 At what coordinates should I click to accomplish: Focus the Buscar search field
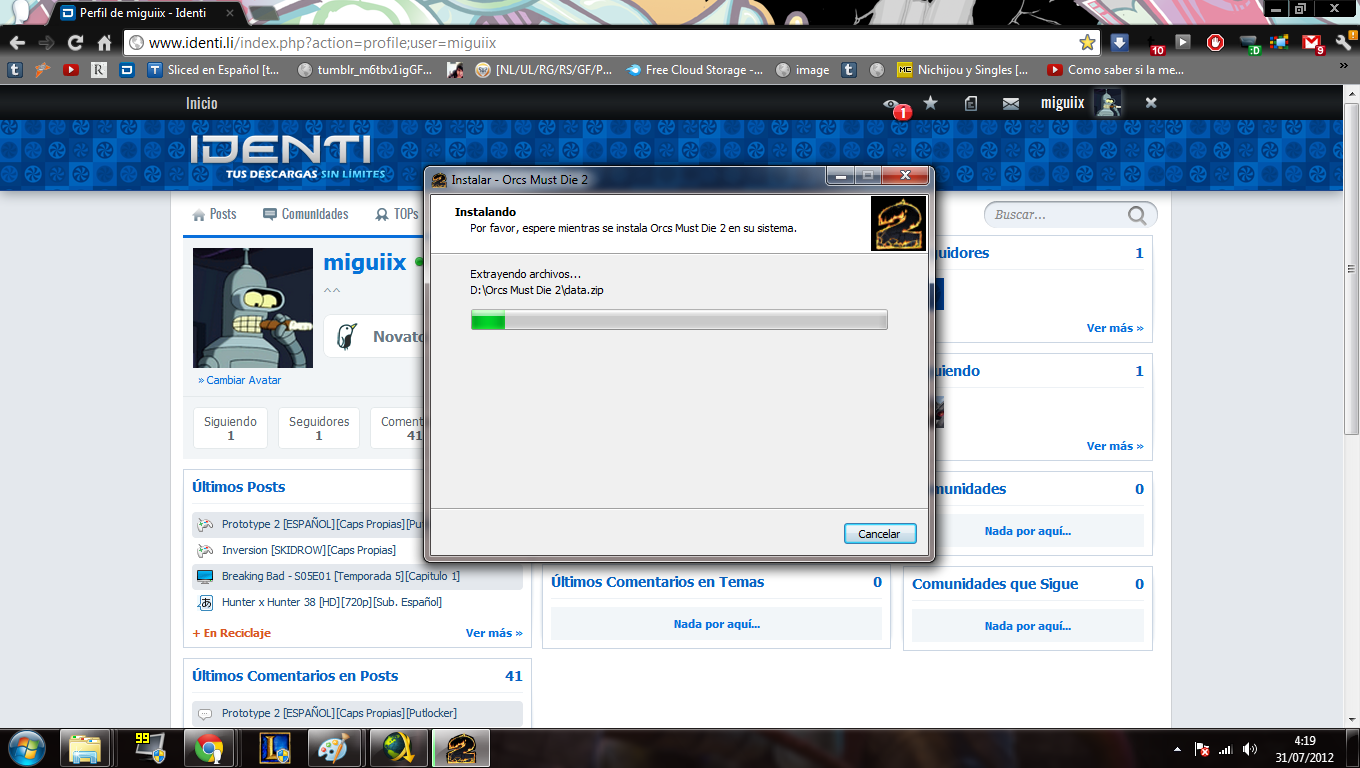tap(1058, 215)
